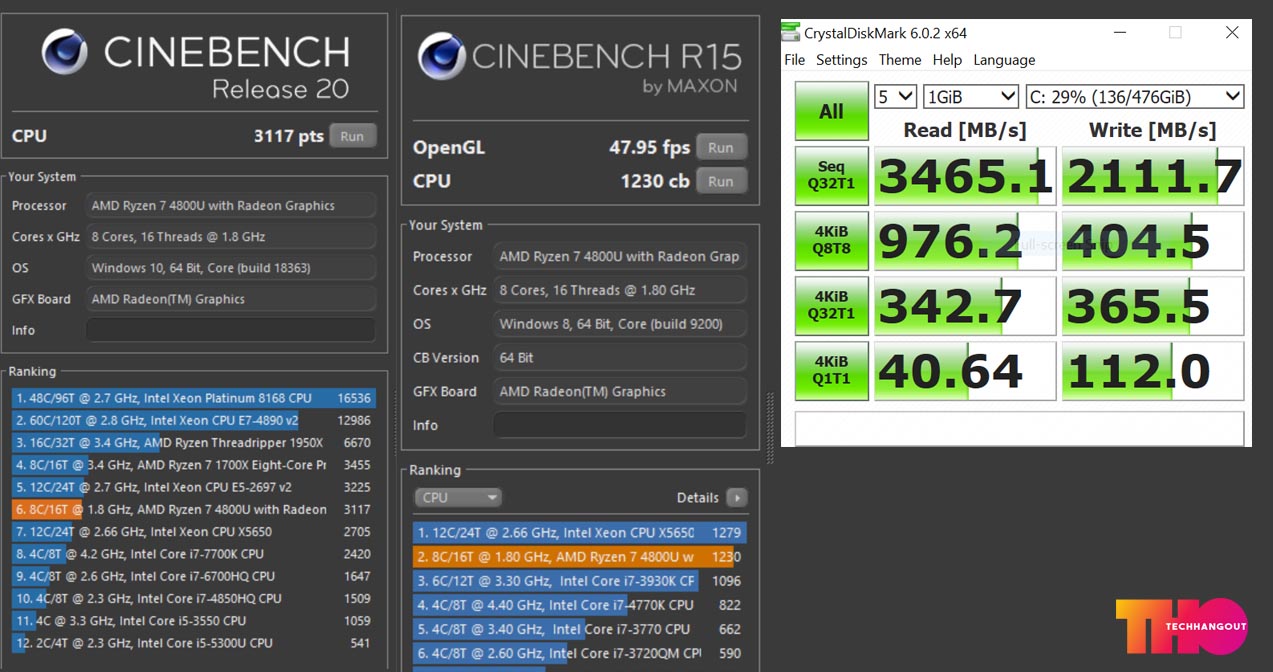Select the Xeon E5-2697 v2 ranking row

click(194, 487)
